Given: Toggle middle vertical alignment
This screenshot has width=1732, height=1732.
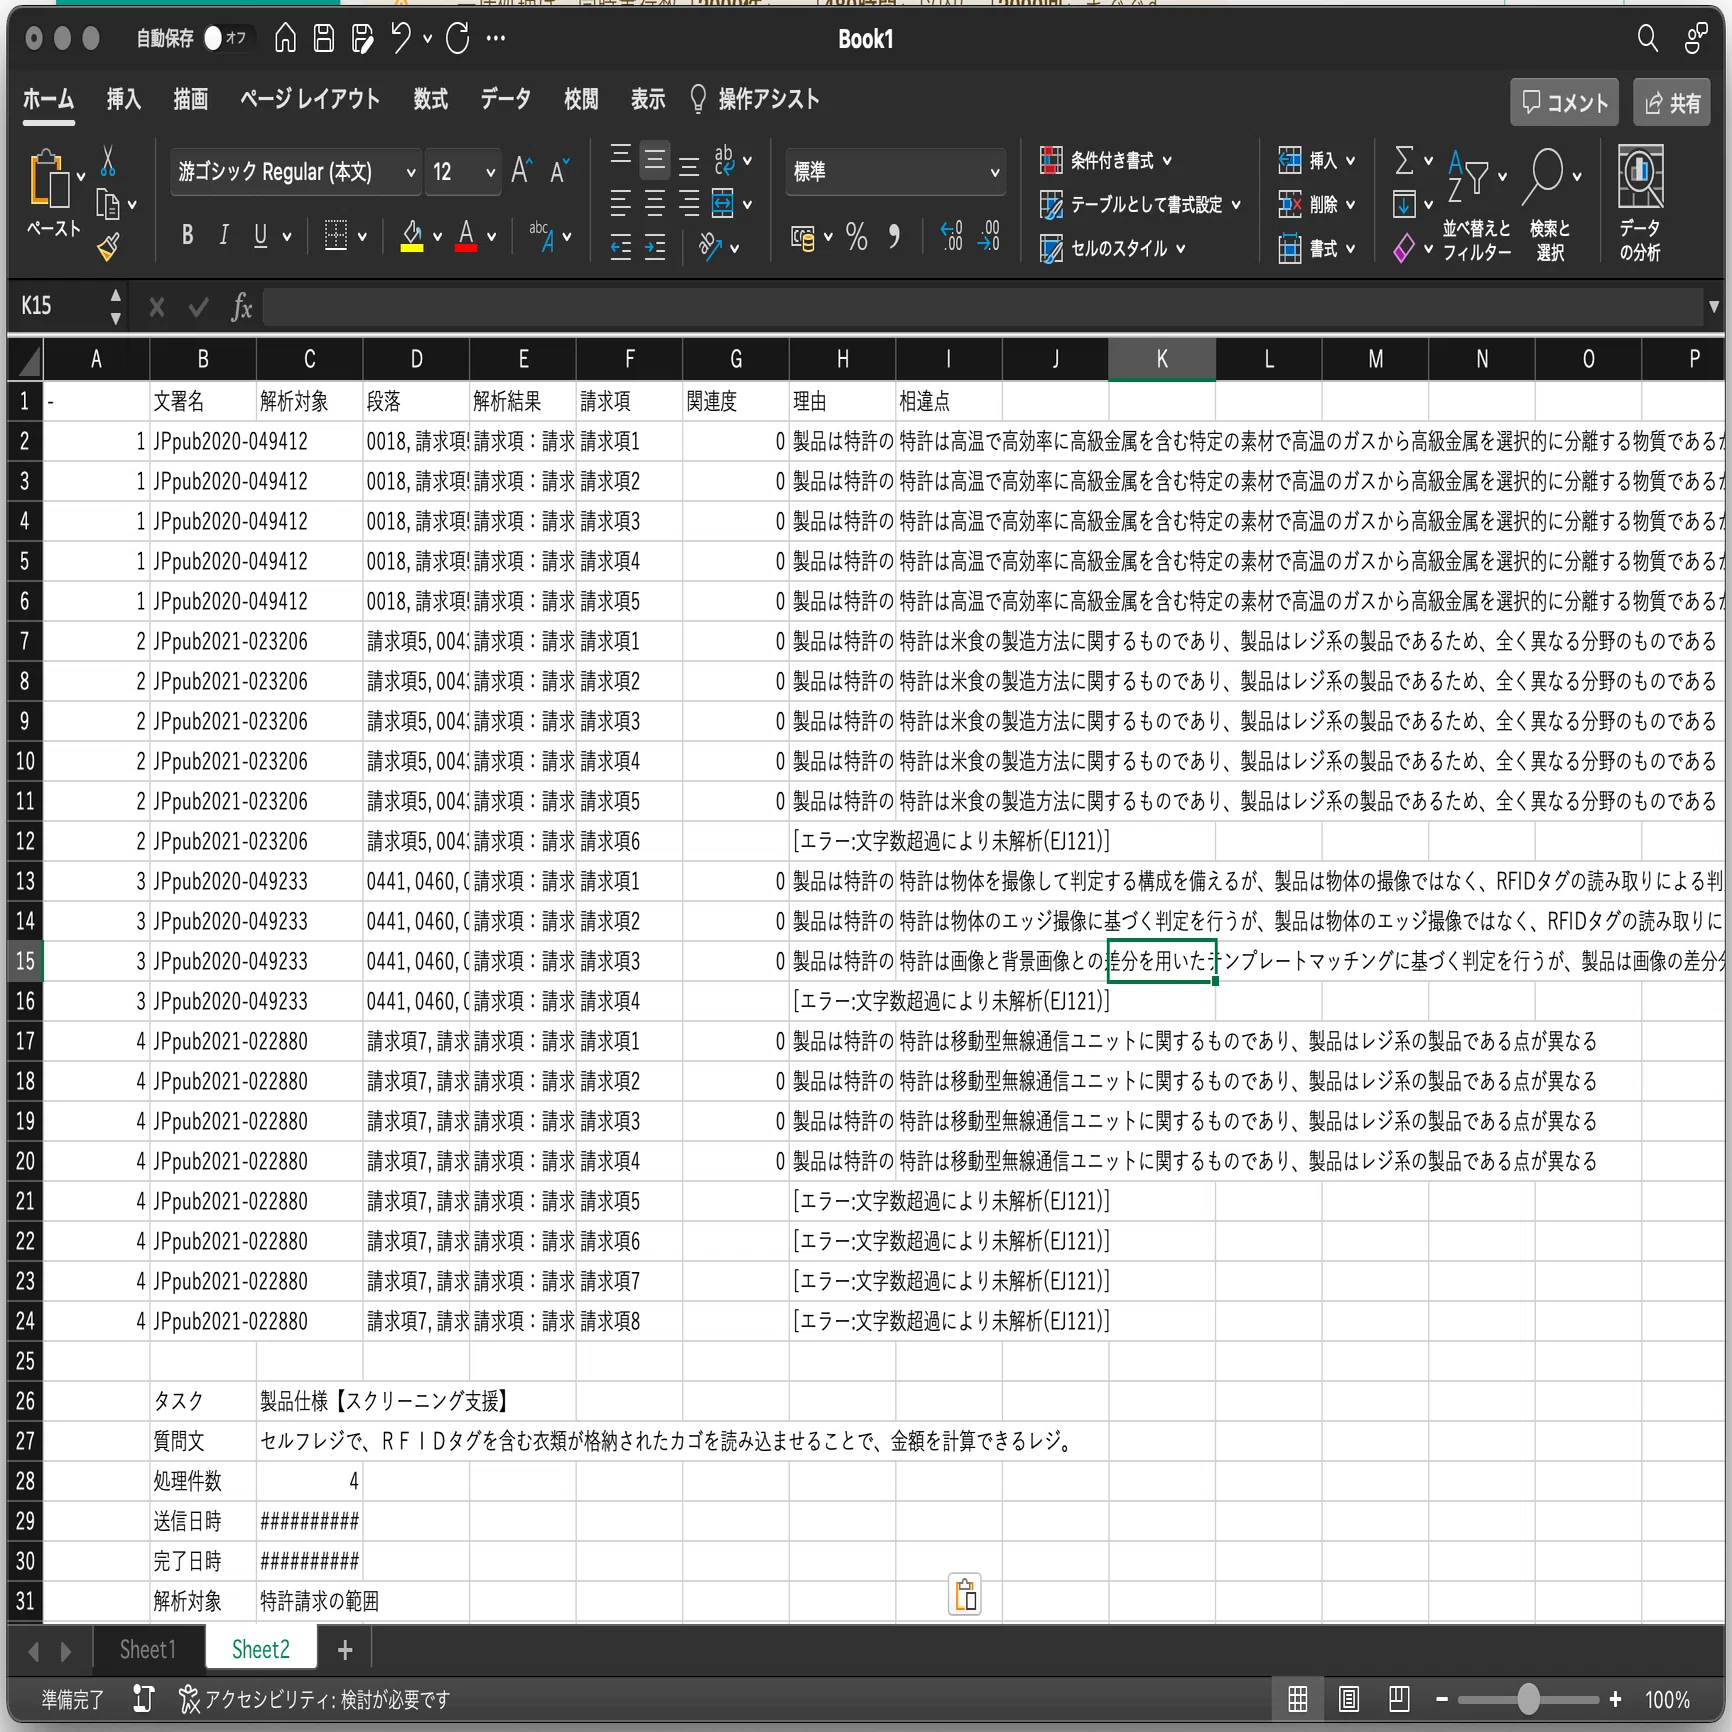Looking at the screenshot, I should pos(655,160).
